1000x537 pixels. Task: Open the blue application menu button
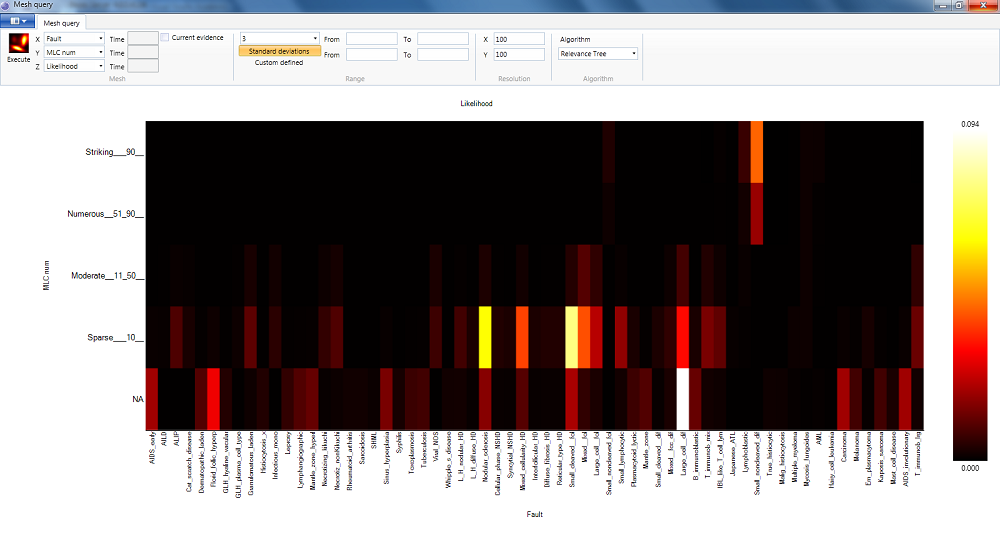[20, 21]
